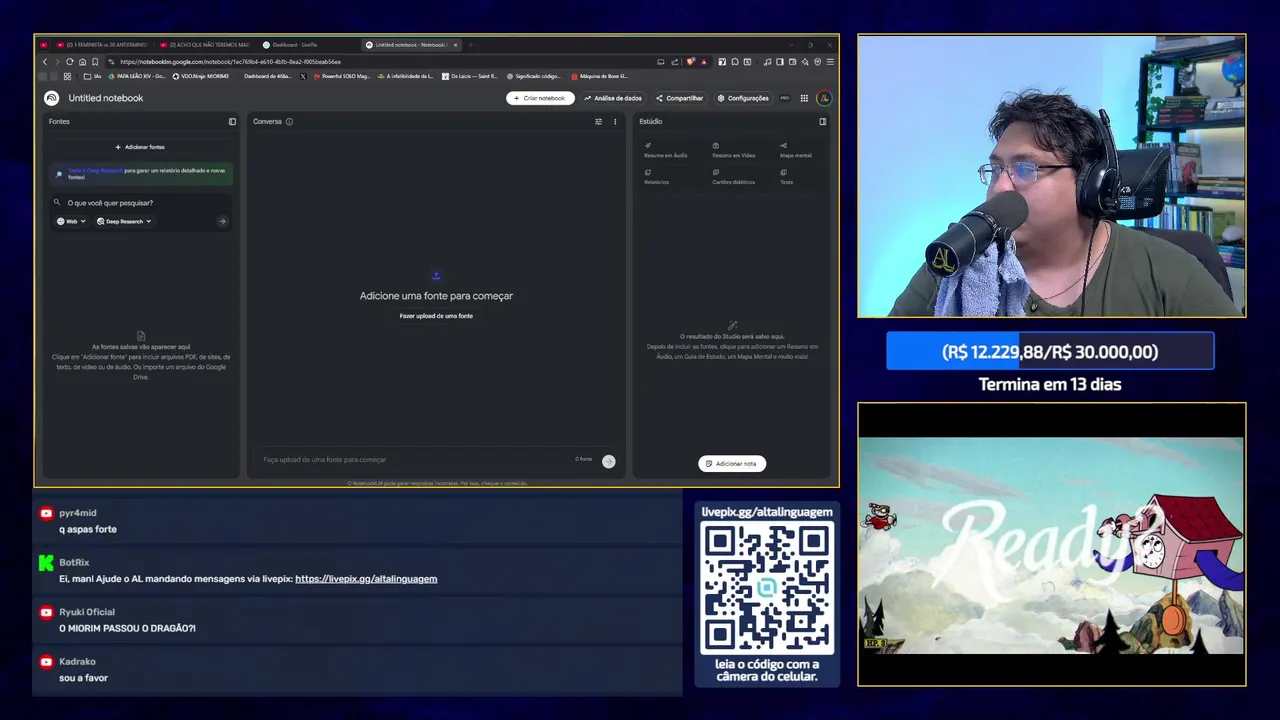1280x720 pixels.
Task: Open the Google apps grid
Action: [804, 98]
